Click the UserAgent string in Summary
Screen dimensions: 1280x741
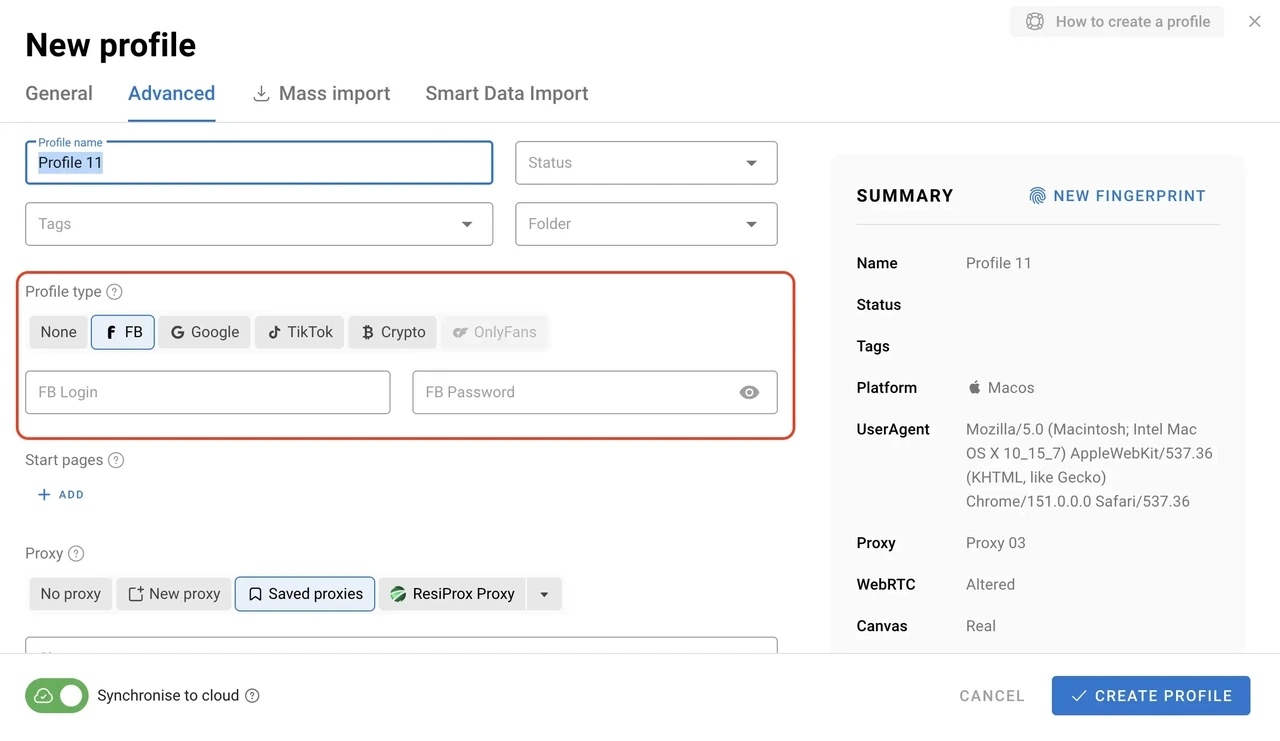click(1089, 465)
